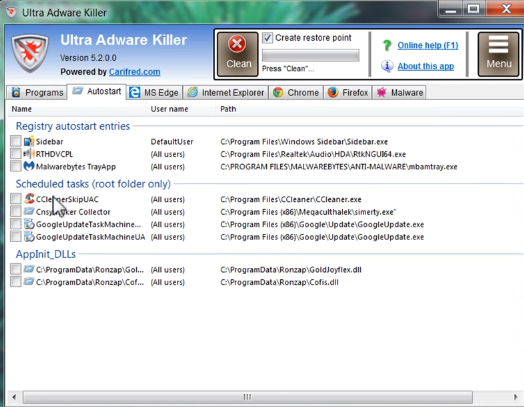The width and height of the screenshot is (524, 407).
Task: Toggle the Create restore point checkbox
Action: point(267,38)
